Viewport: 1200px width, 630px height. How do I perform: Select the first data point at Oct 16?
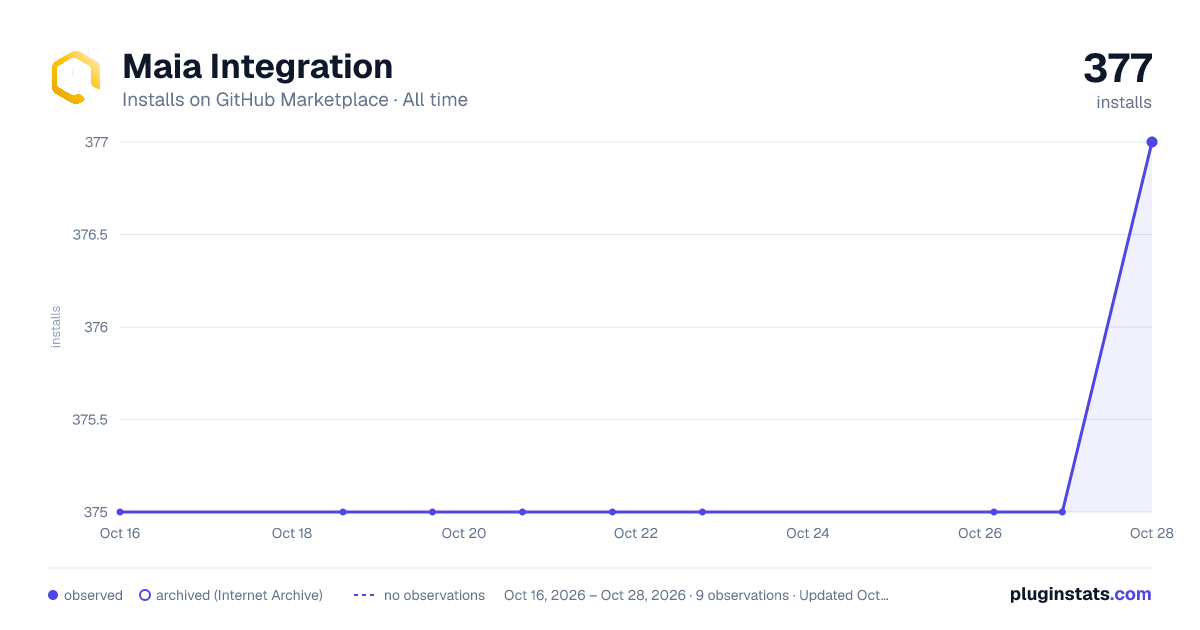coord(120,512)
